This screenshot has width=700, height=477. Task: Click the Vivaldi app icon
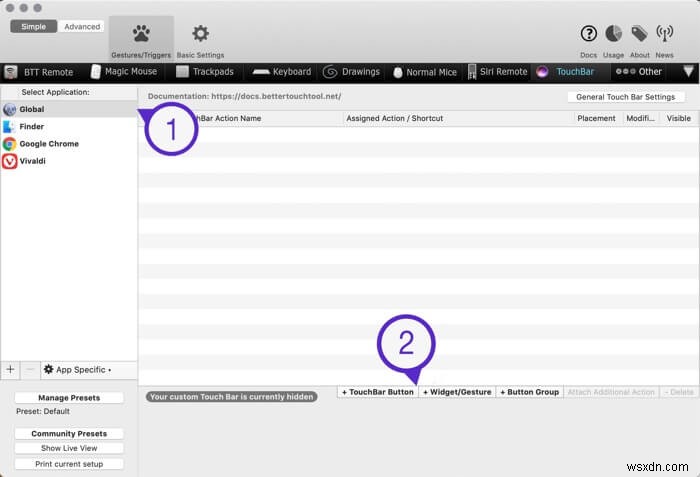click(x=9, y=161)
